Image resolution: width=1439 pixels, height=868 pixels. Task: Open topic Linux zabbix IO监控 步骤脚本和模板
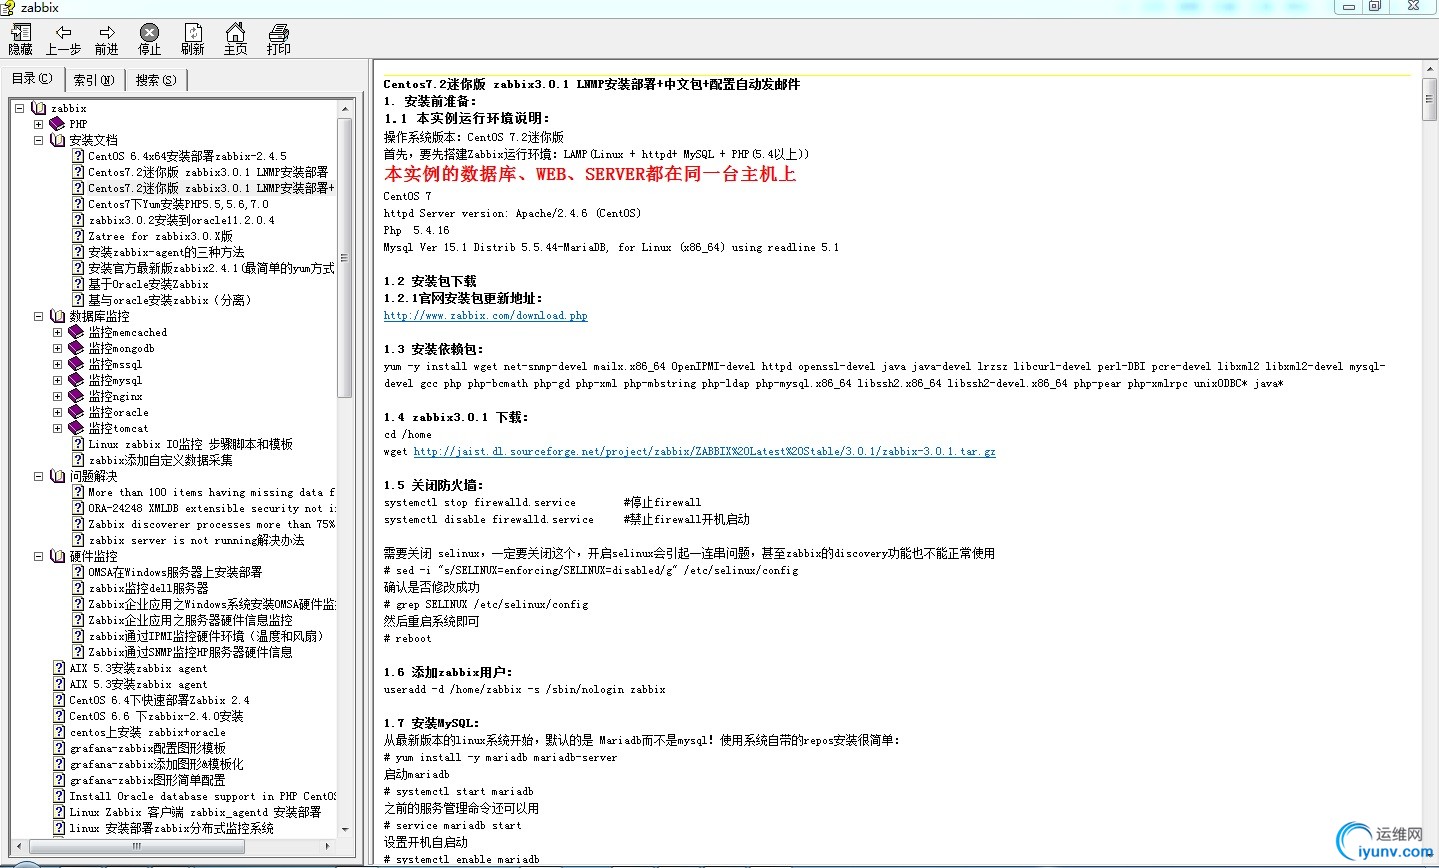coord(190,444)
